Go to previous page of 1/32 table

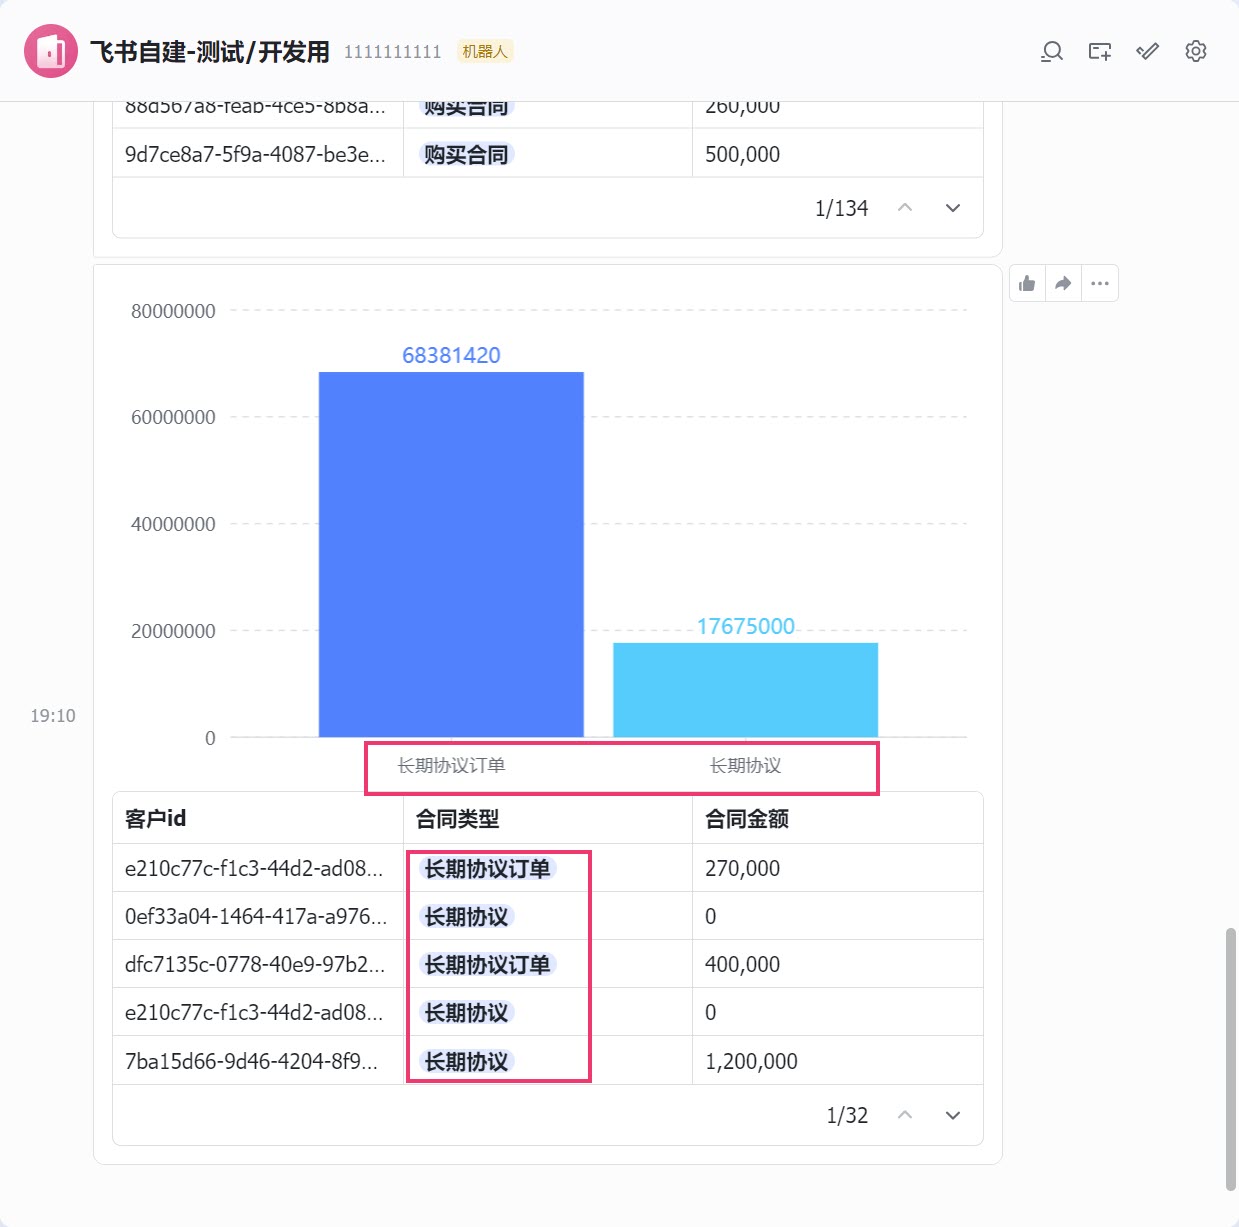pyautogui.click(x=905, y=1115)
